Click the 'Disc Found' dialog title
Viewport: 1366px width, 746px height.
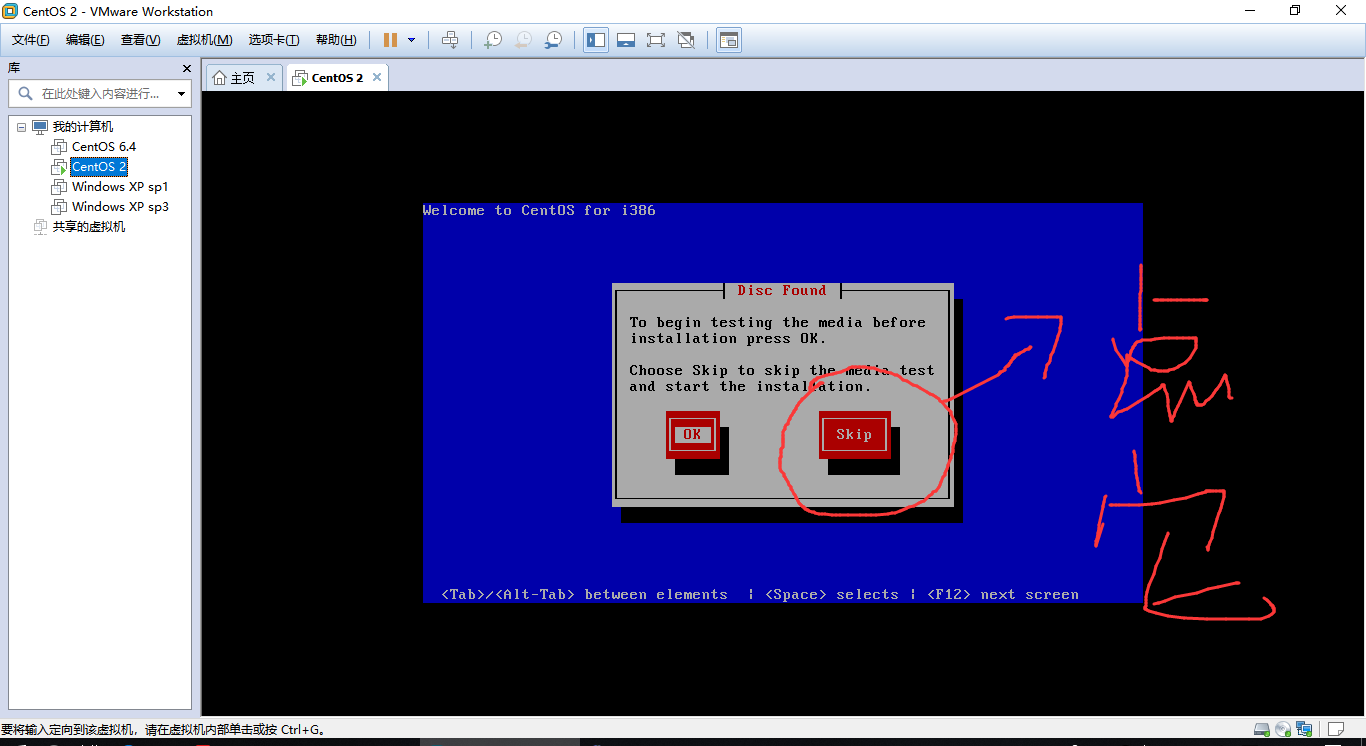pyautogui.click(x=782, y=290)
